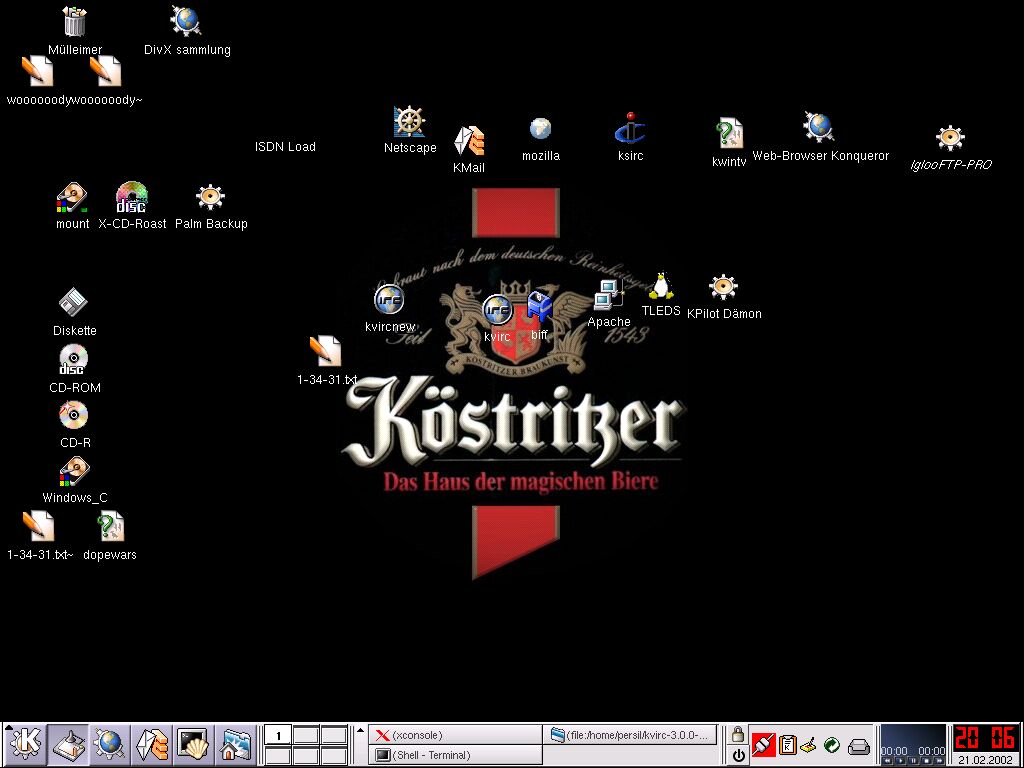Click the show desktop panel button
The width and height of the screenshot is (1024, 768).
(x=69, y=744)
